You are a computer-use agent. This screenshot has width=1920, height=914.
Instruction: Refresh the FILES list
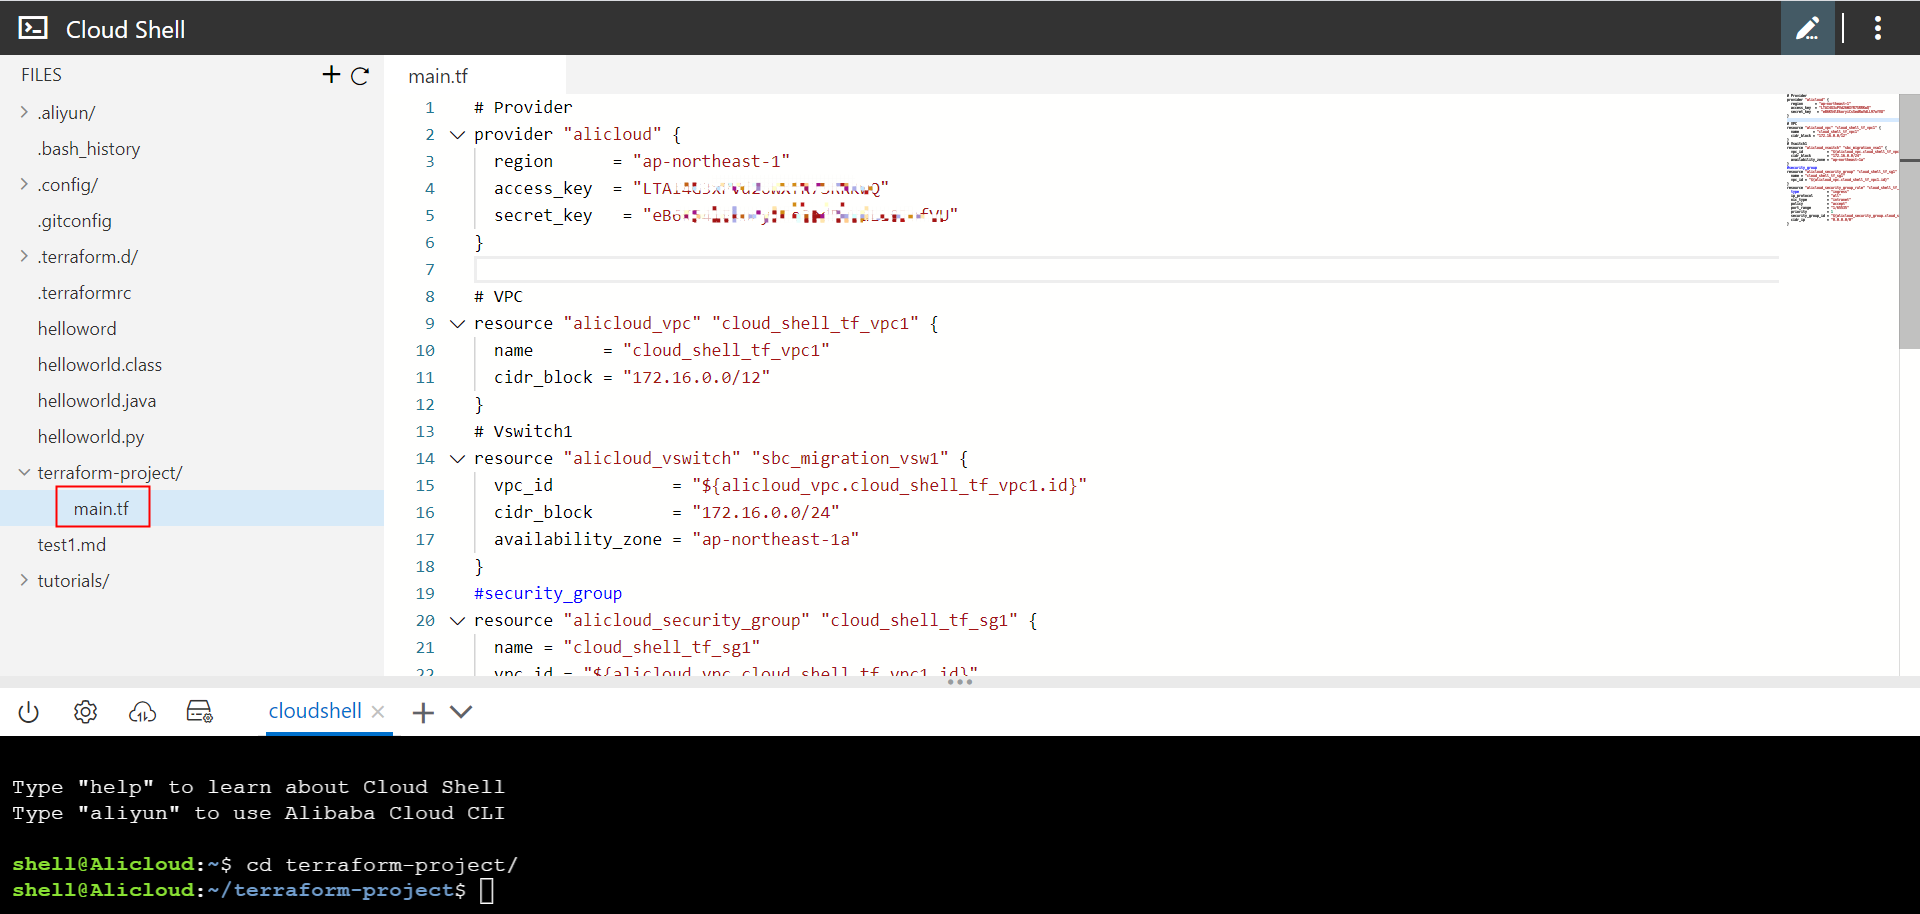pyautogui.click(x=360, y=75)
